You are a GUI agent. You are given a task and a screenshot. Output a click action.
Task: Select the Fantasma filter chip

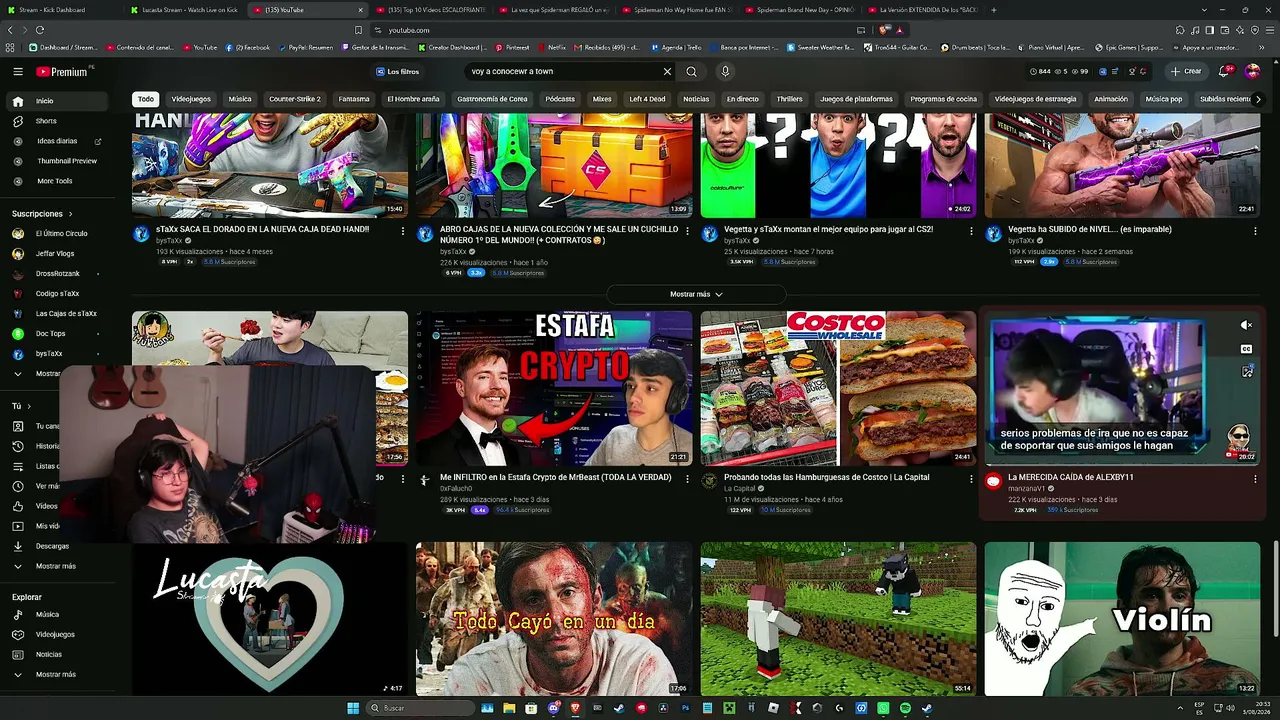(x=354, y=99)
